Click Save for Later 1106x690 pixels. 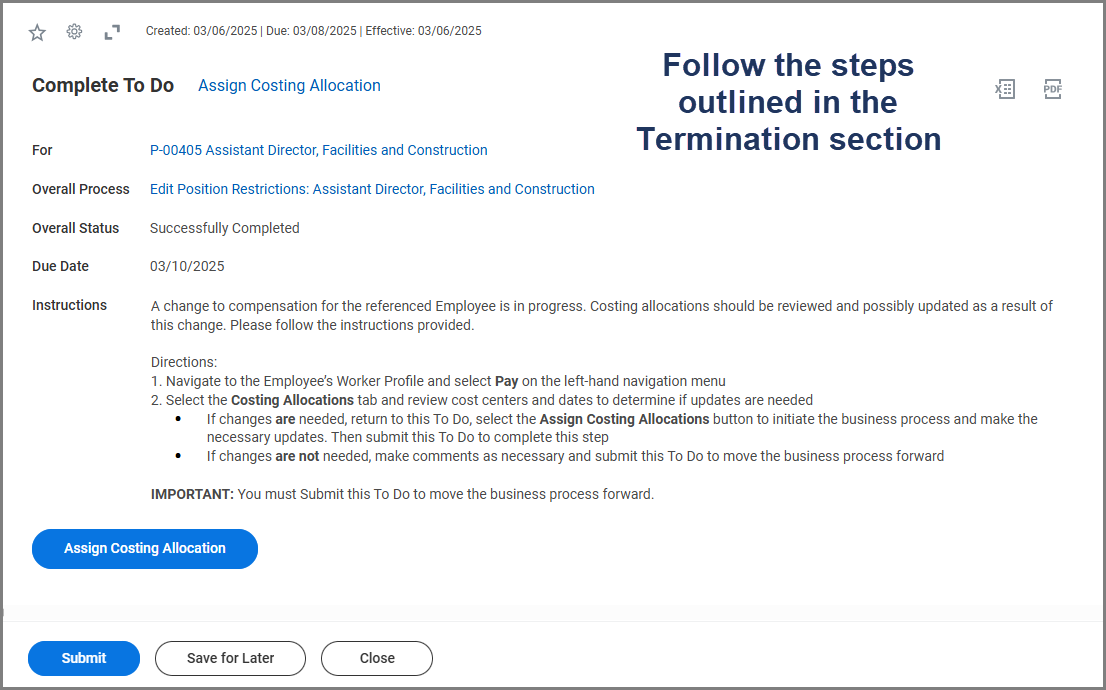(230, 658)
